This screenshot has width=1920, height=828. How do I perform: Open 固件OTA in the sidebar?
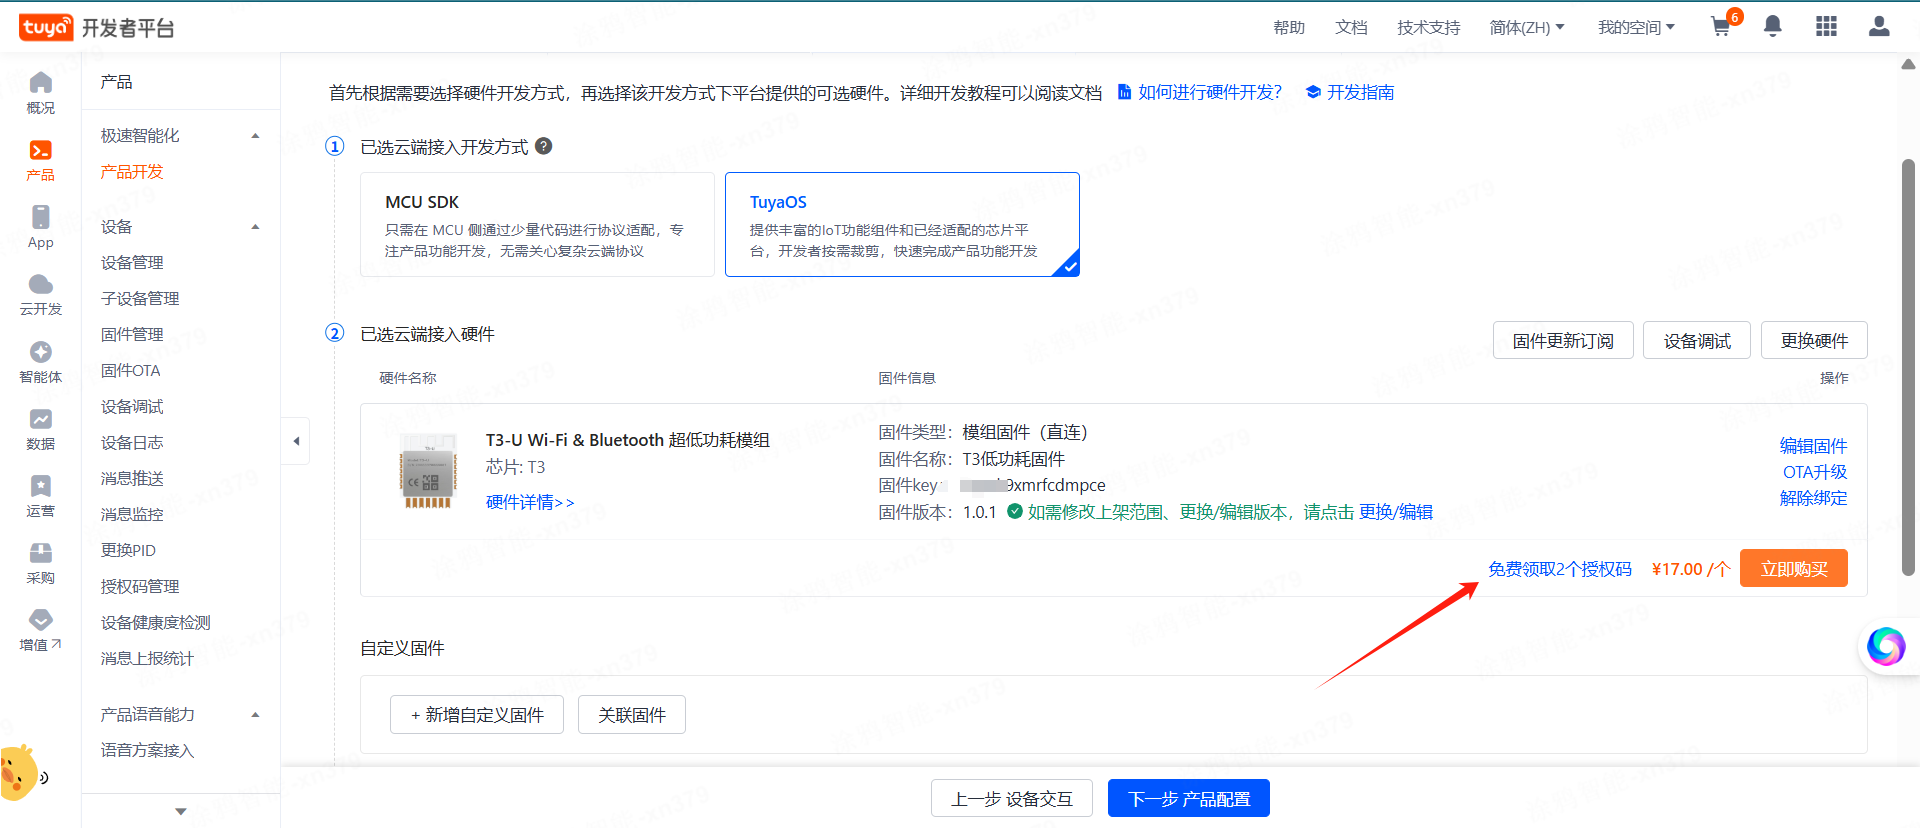(131, 370)
